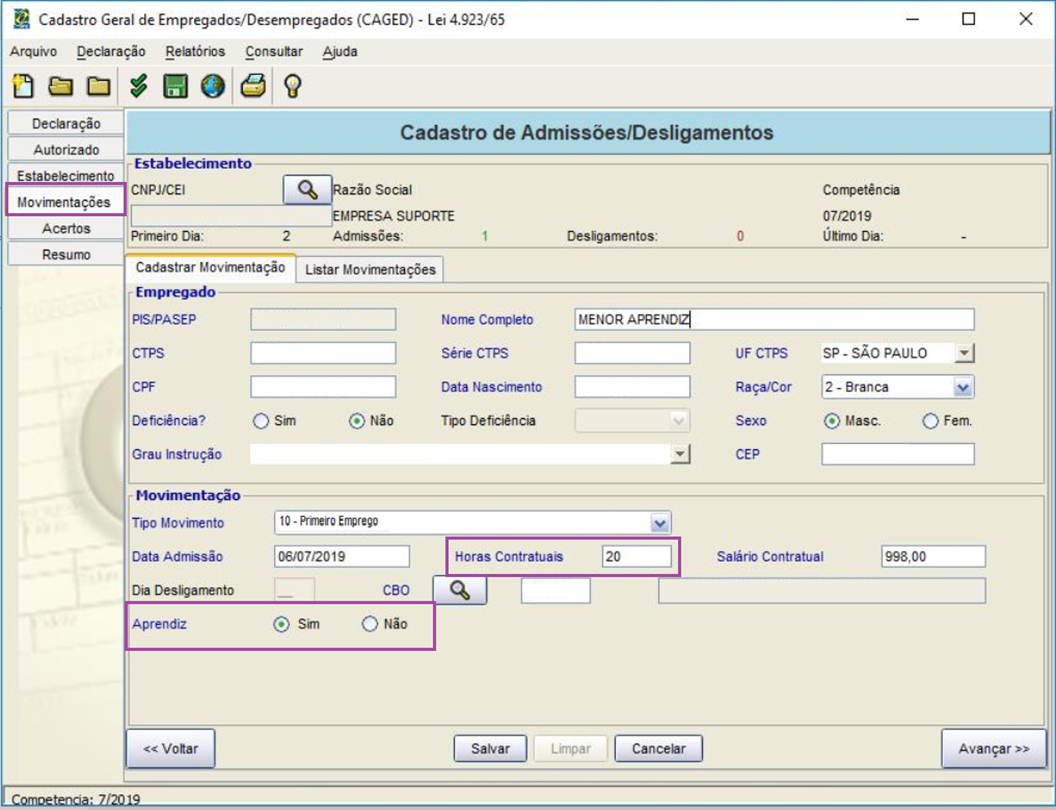Click the light bulb help icon
Image resolution: width=1056 pixels, height=810 pixels.
[x=292, y=86]
